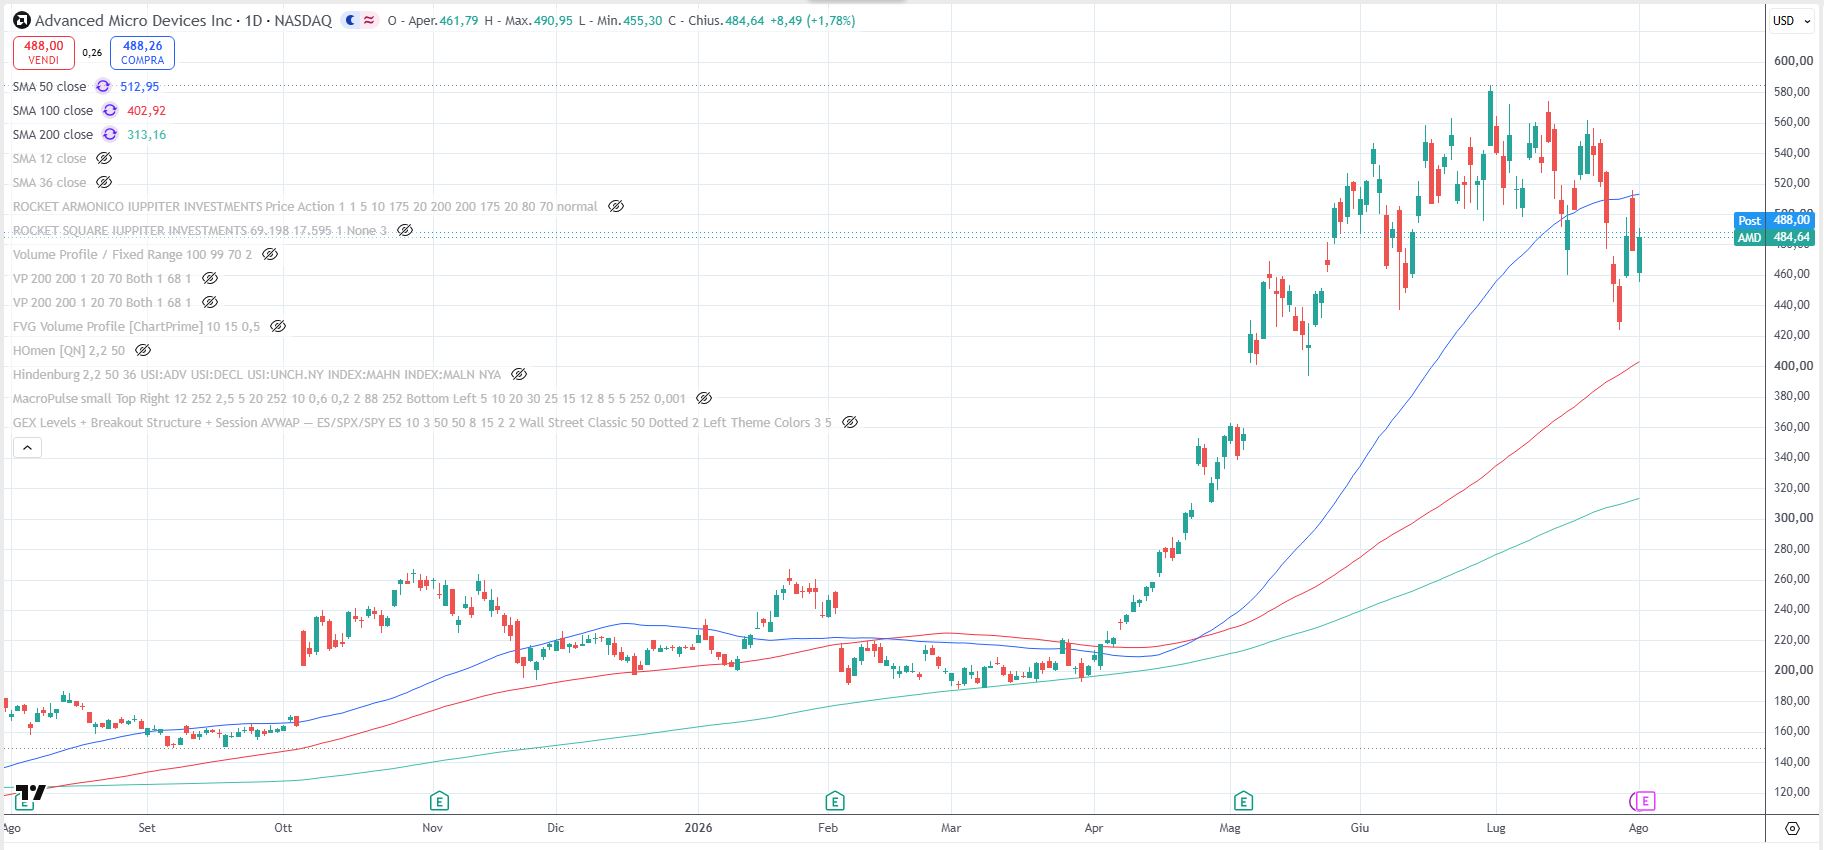Click the +8,49 (+1,78%) change value
Viewport: 1824px width, 850px height.
point(812,20)
